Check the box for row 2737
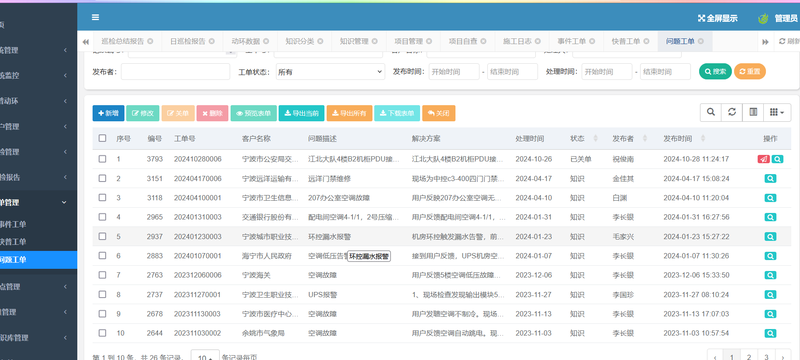Viewport: 800px width, 360px height. tap(103, 295)
